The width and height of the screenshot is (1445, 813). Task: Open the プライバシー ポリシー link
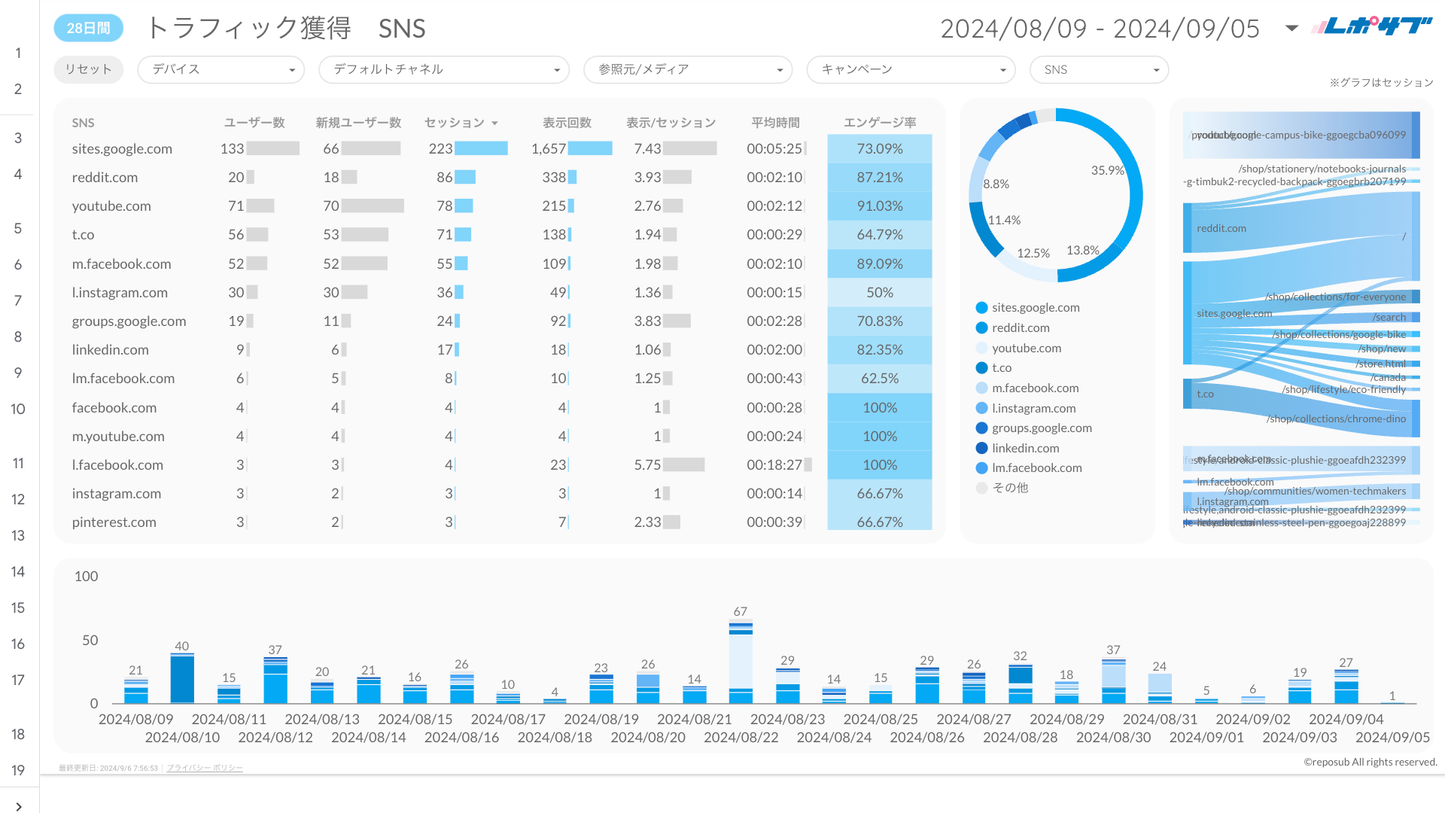[x=204, y=768]
